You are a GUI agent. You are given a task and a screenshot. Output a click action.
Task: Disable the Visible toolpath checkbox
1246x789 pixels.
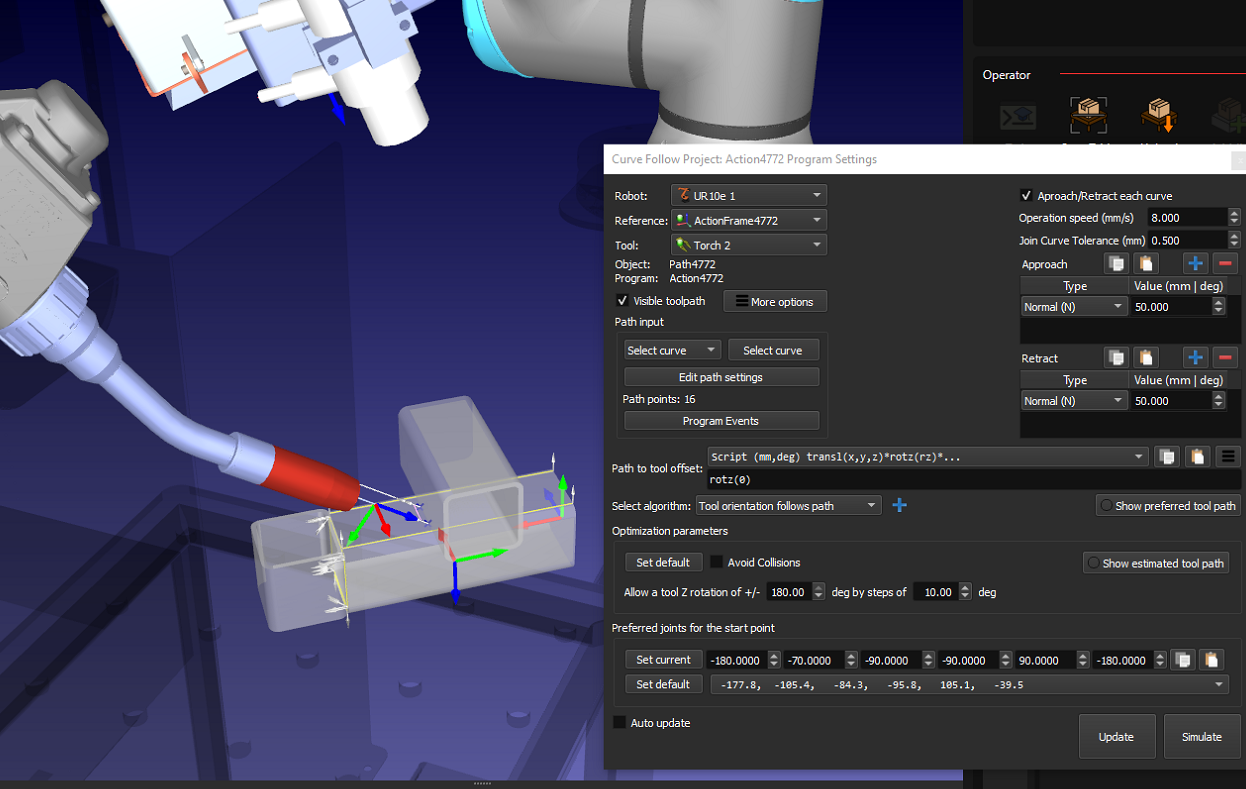pyautogui.click(x=623, y=301)
